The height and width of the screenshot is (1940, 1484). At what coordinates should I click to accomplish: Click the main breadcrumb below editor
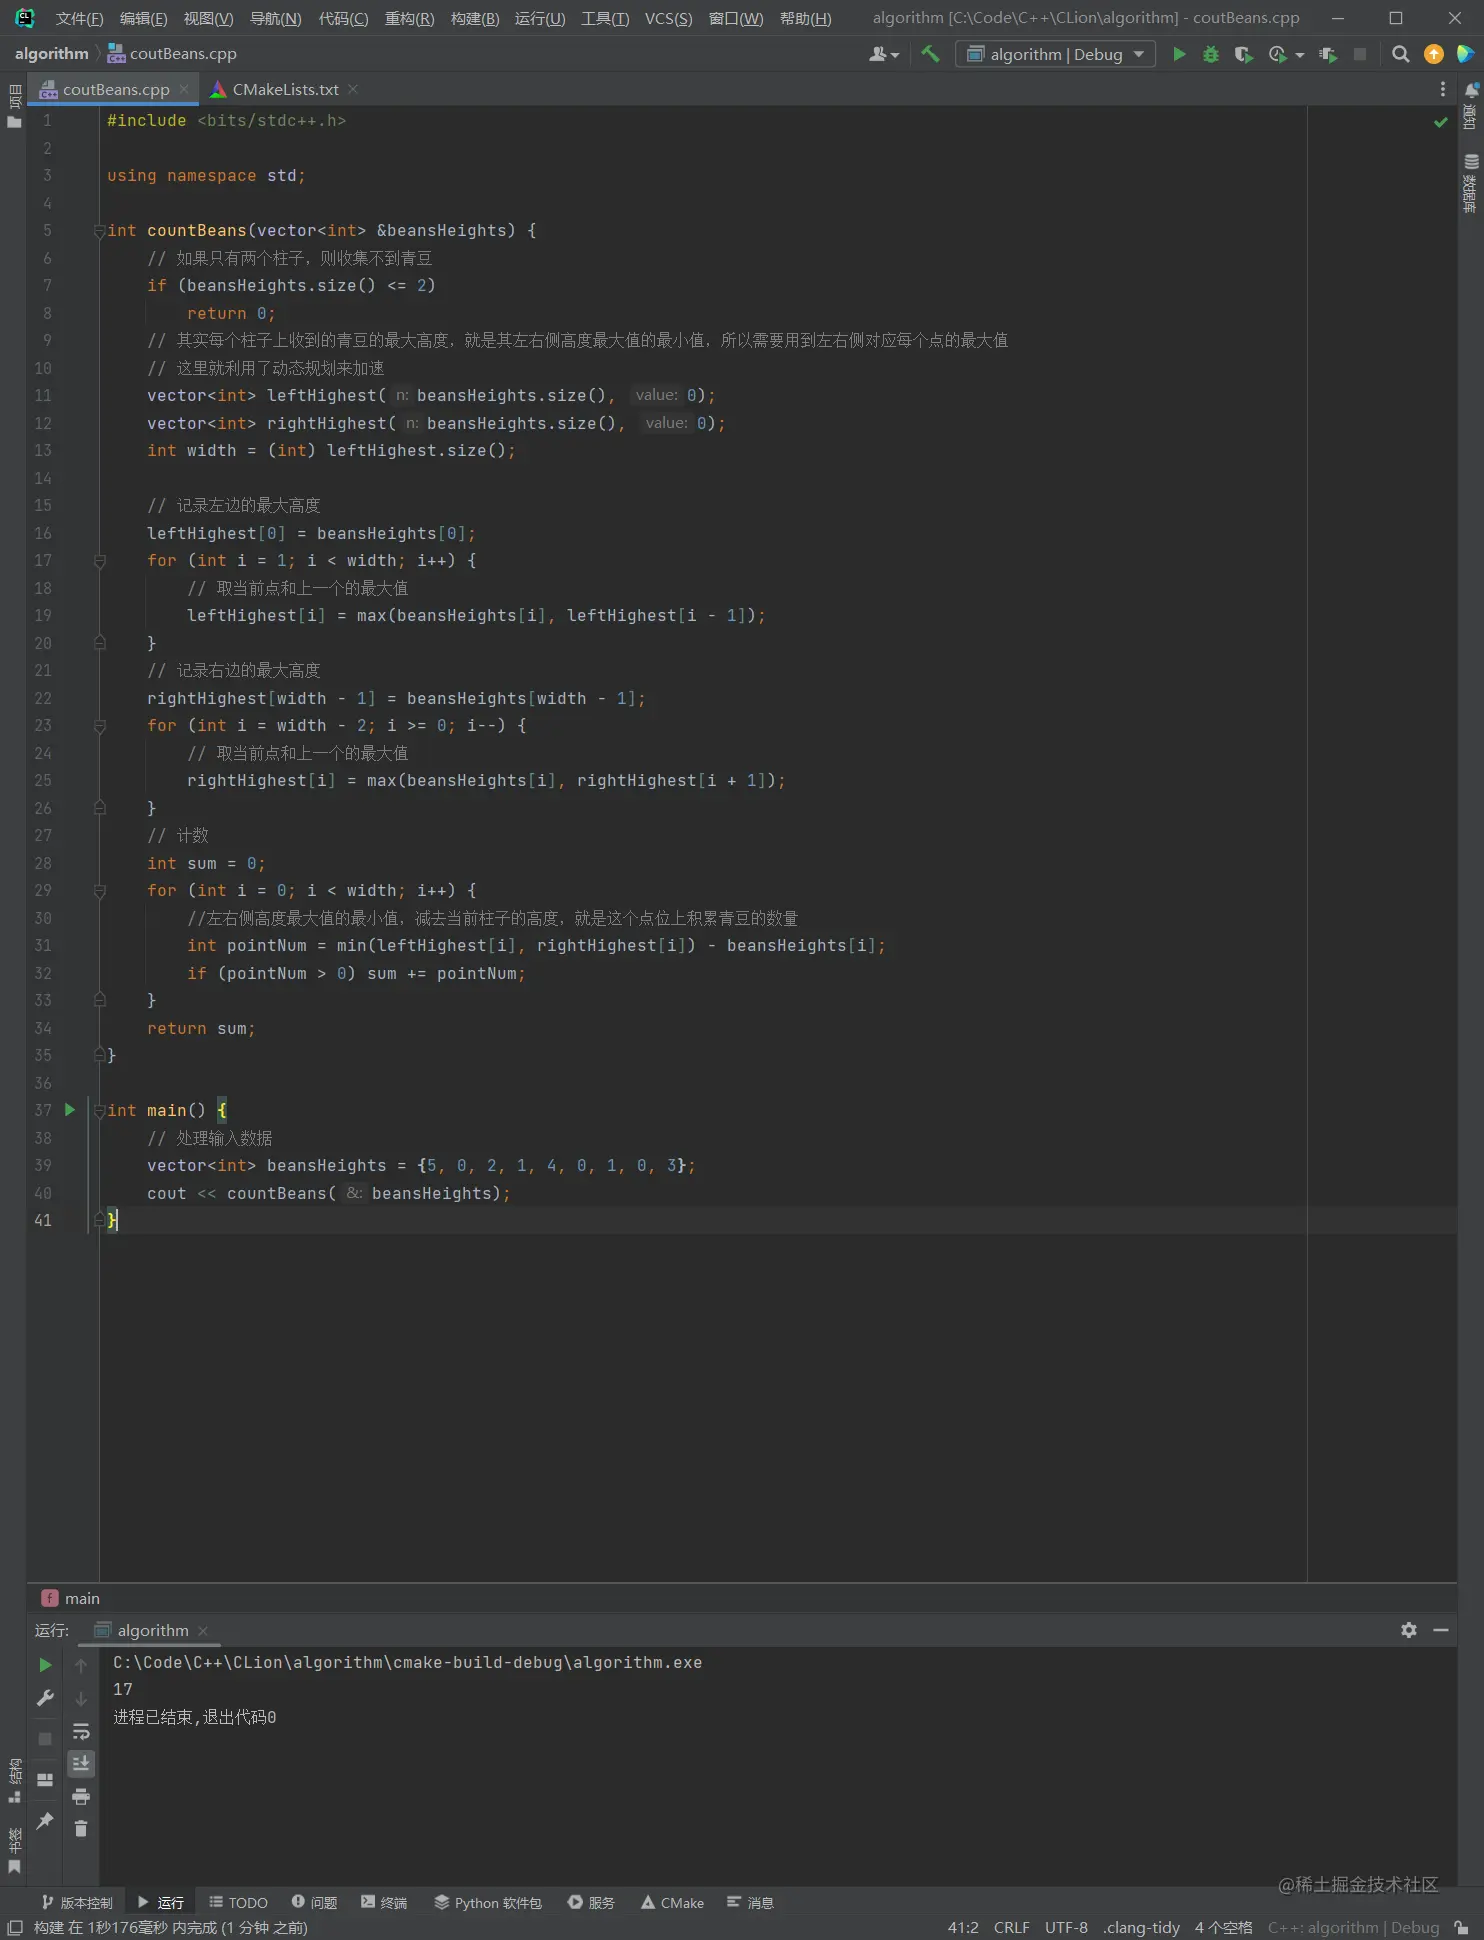click(x=71, y=1598)
